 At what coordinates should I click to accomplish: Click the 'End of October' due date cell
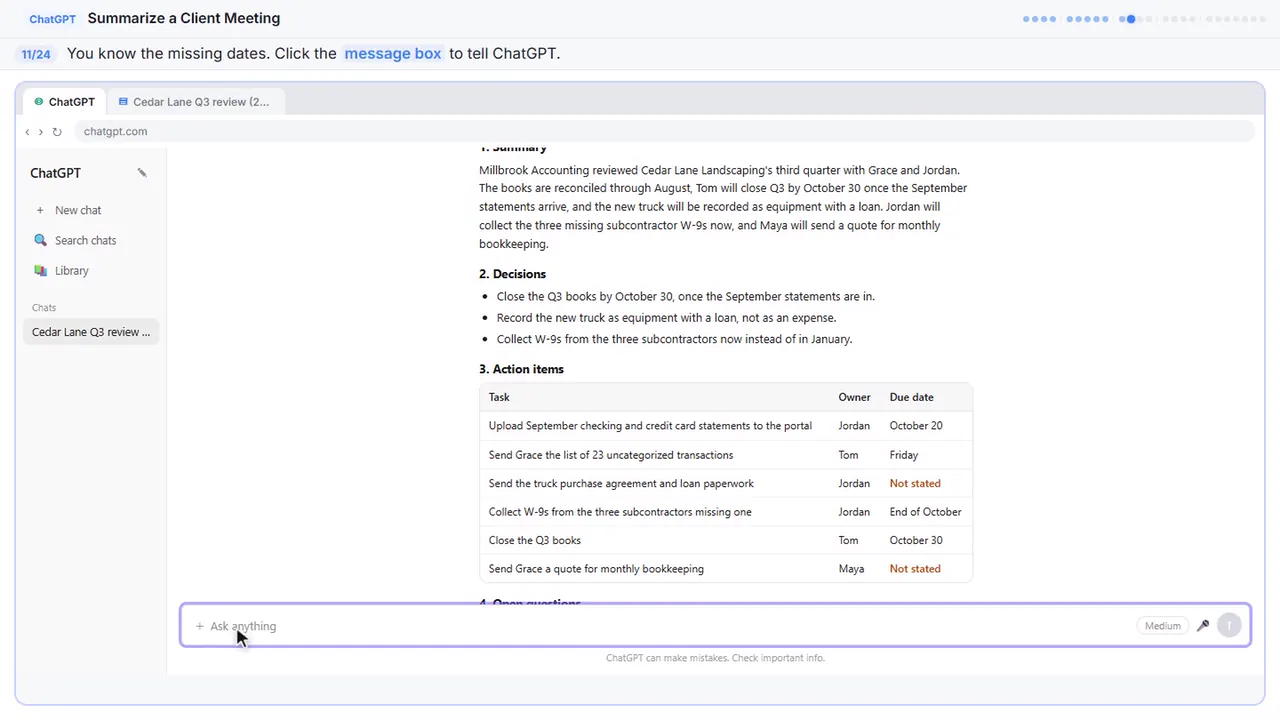click(x=925, y=512)
